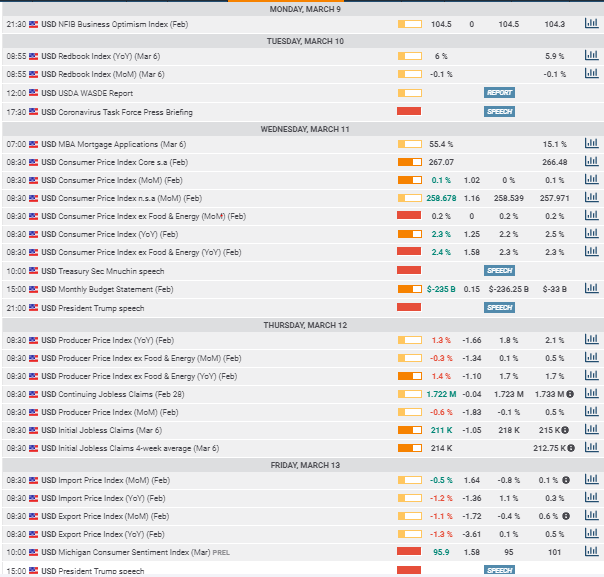
Task: Open chart icon for PPI ex Food & Energy (YoY)
Action: tap(591, 376)
